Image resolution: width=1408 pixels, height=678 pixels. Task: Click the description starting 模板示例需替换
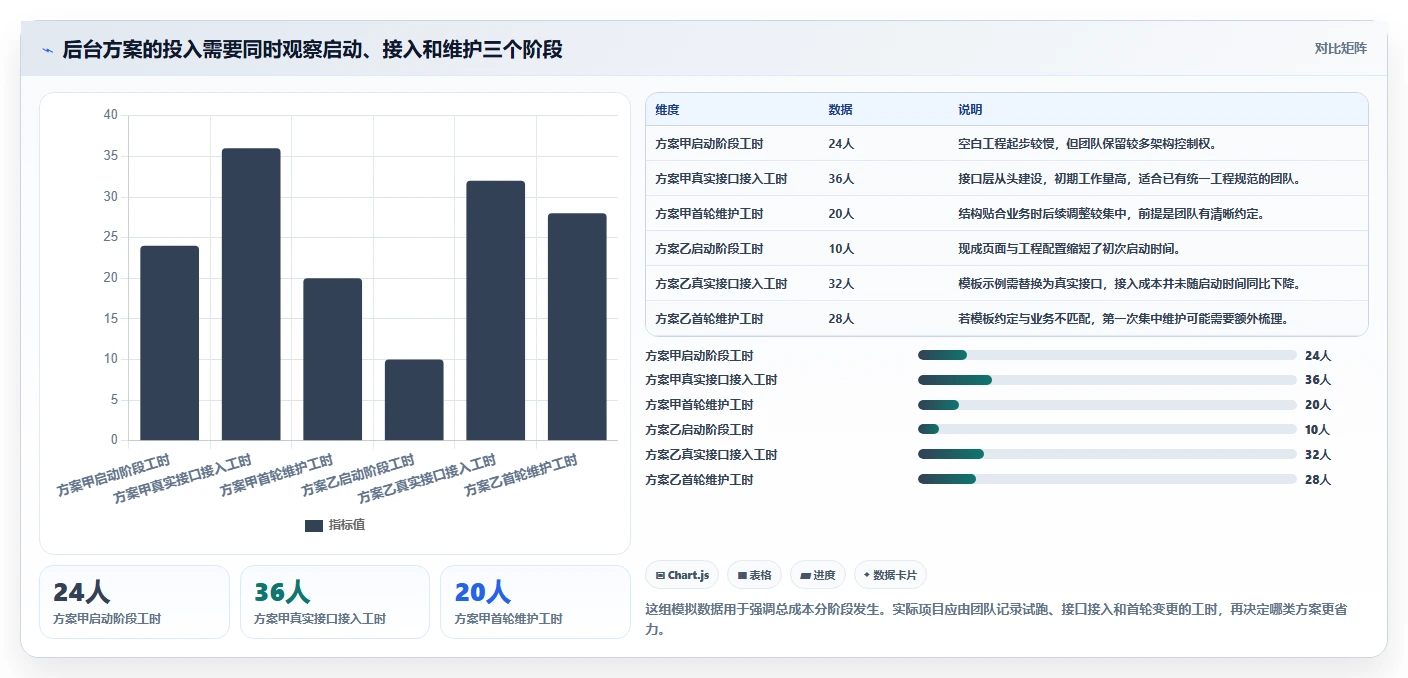click(x=1129, y=284)
